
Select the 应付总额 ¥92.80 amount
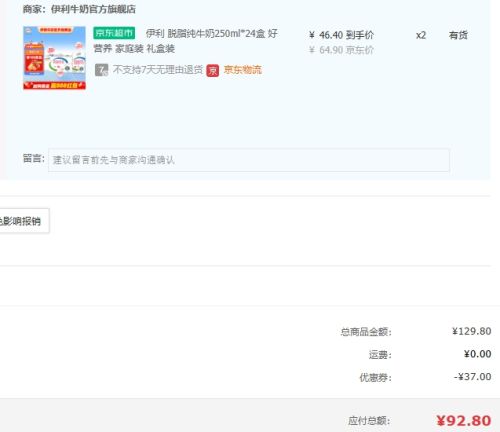click(x=464, y=421)
